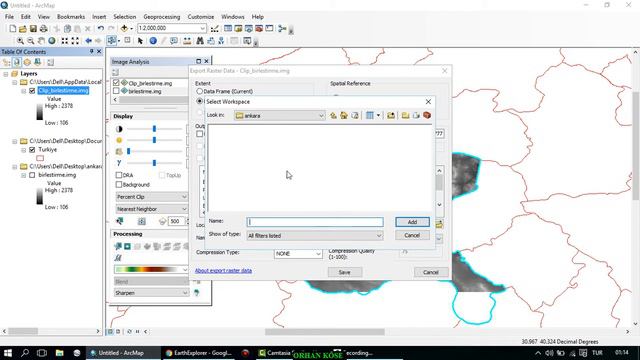Image resolution: width=640 pixels, height=360 pixels.
Task: Click new file geodatabase icon in workspace dialog
Action: 416,116
